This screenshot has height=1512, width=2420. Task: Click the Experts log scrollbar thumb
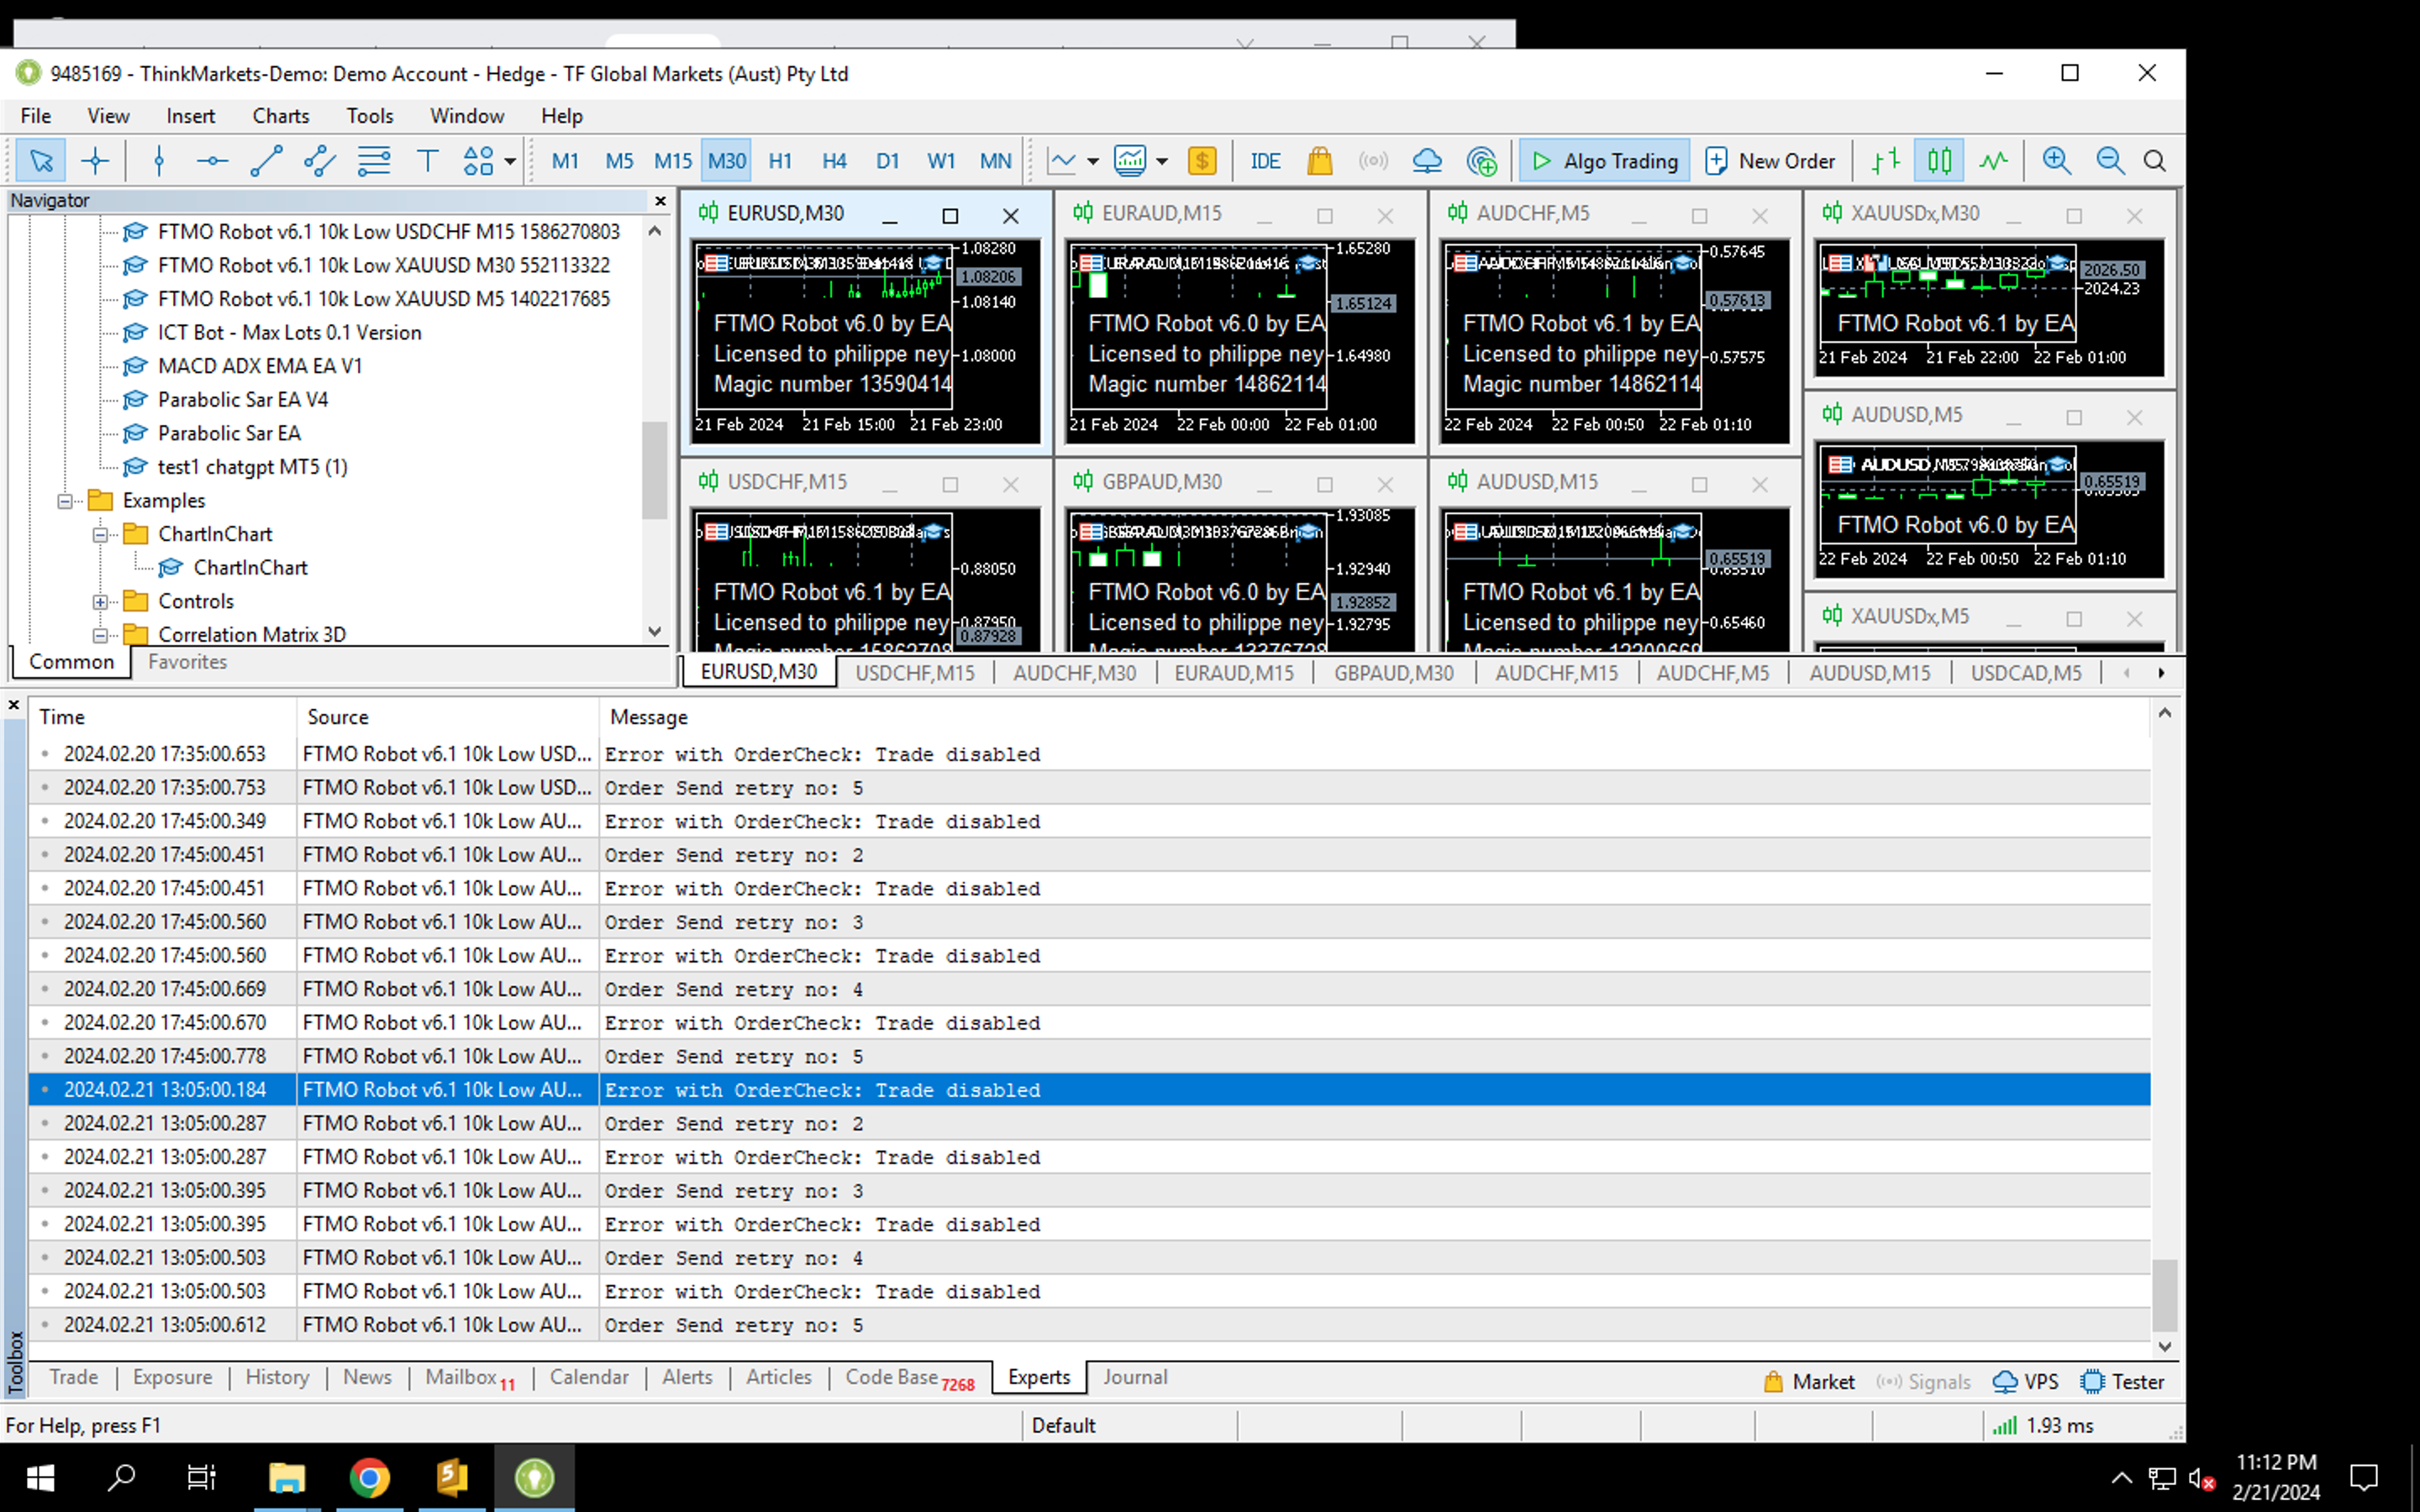tap(2164, 1295)
